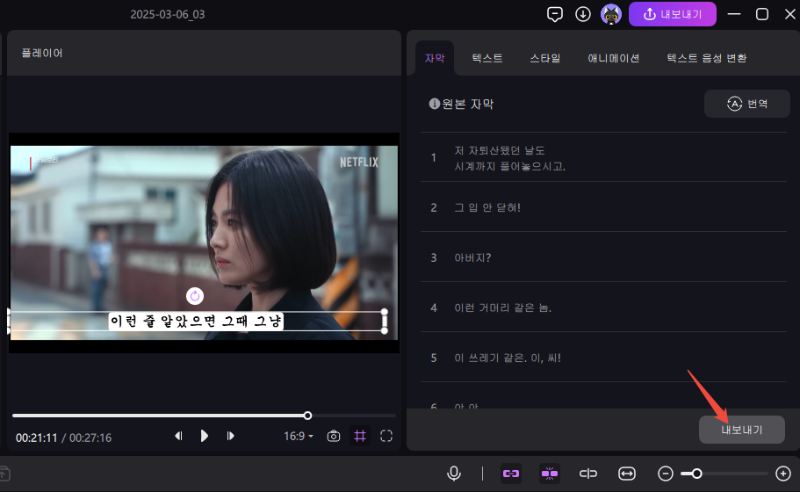Click the gray 내보내기 button below subtitle list

tap(741, 430)
